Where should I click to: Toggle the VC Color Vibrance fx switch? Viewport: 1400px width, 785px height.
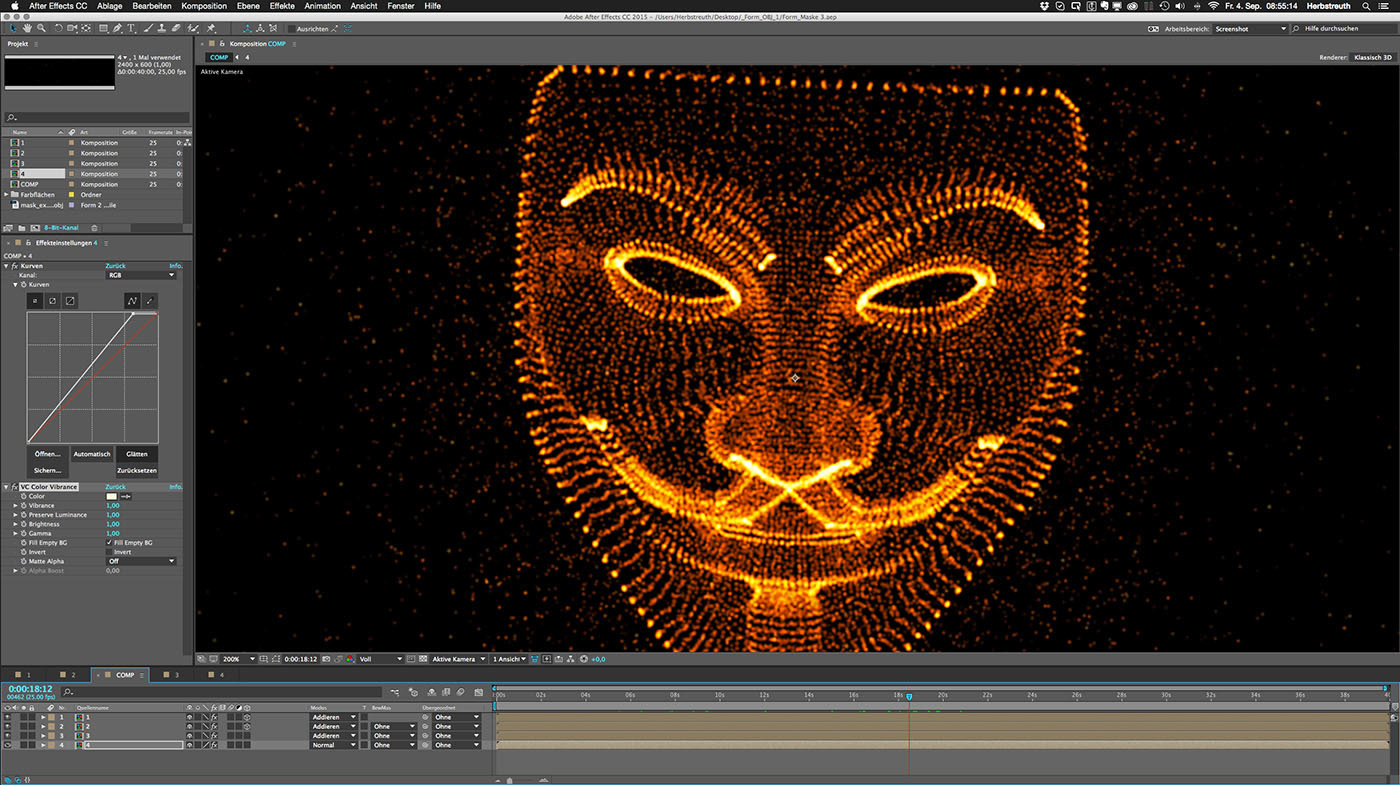tap(14, 487)
